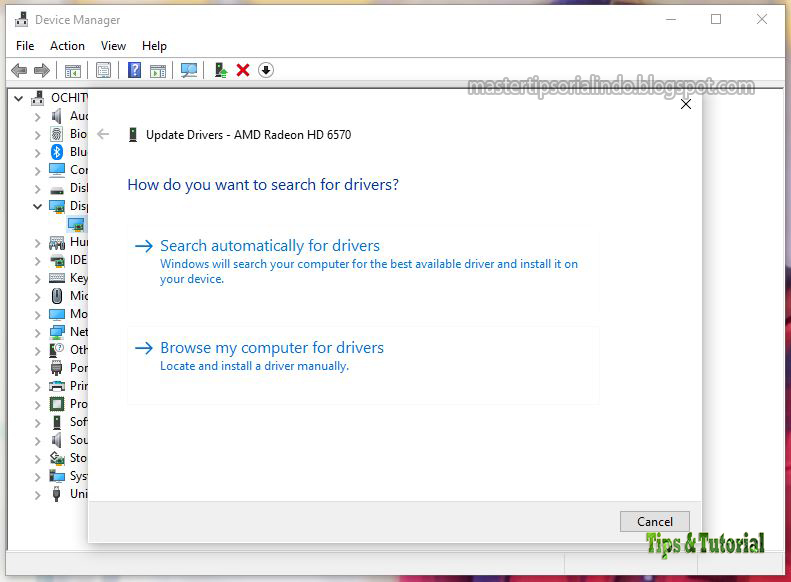Viewport: 791px width, 582px height.
Task: Click the Disable device down-arrow icon
Action: [x=266, y=70]
